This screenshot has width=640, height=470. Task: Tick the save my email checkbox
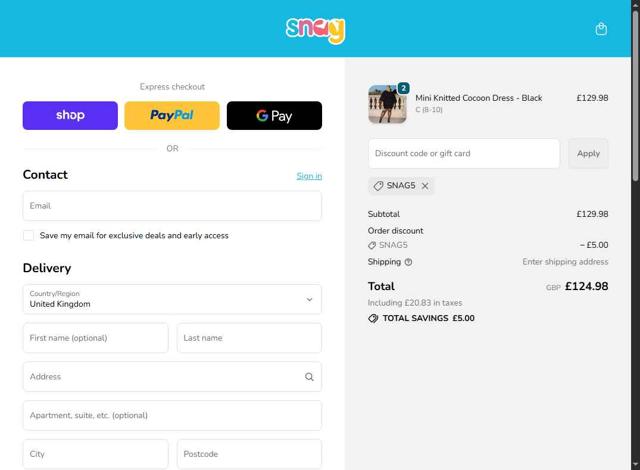pos(29,235)
